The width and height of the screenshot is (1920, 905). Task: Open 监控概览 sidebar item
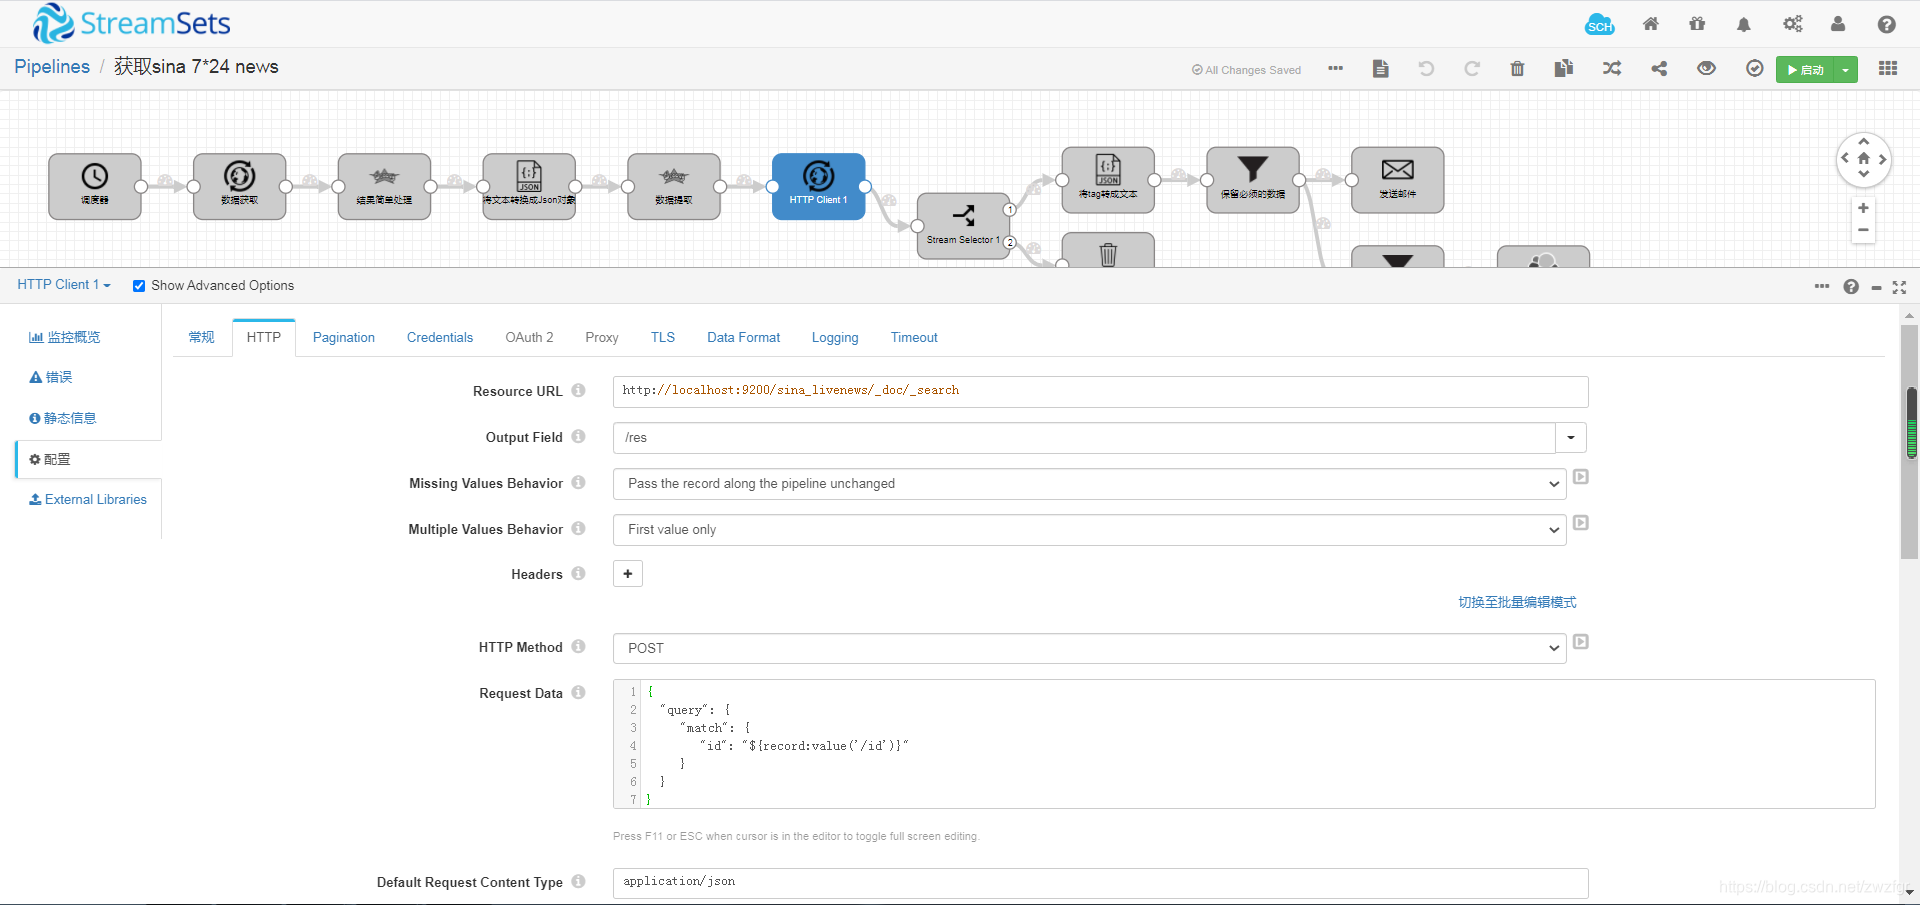point(65,338)
